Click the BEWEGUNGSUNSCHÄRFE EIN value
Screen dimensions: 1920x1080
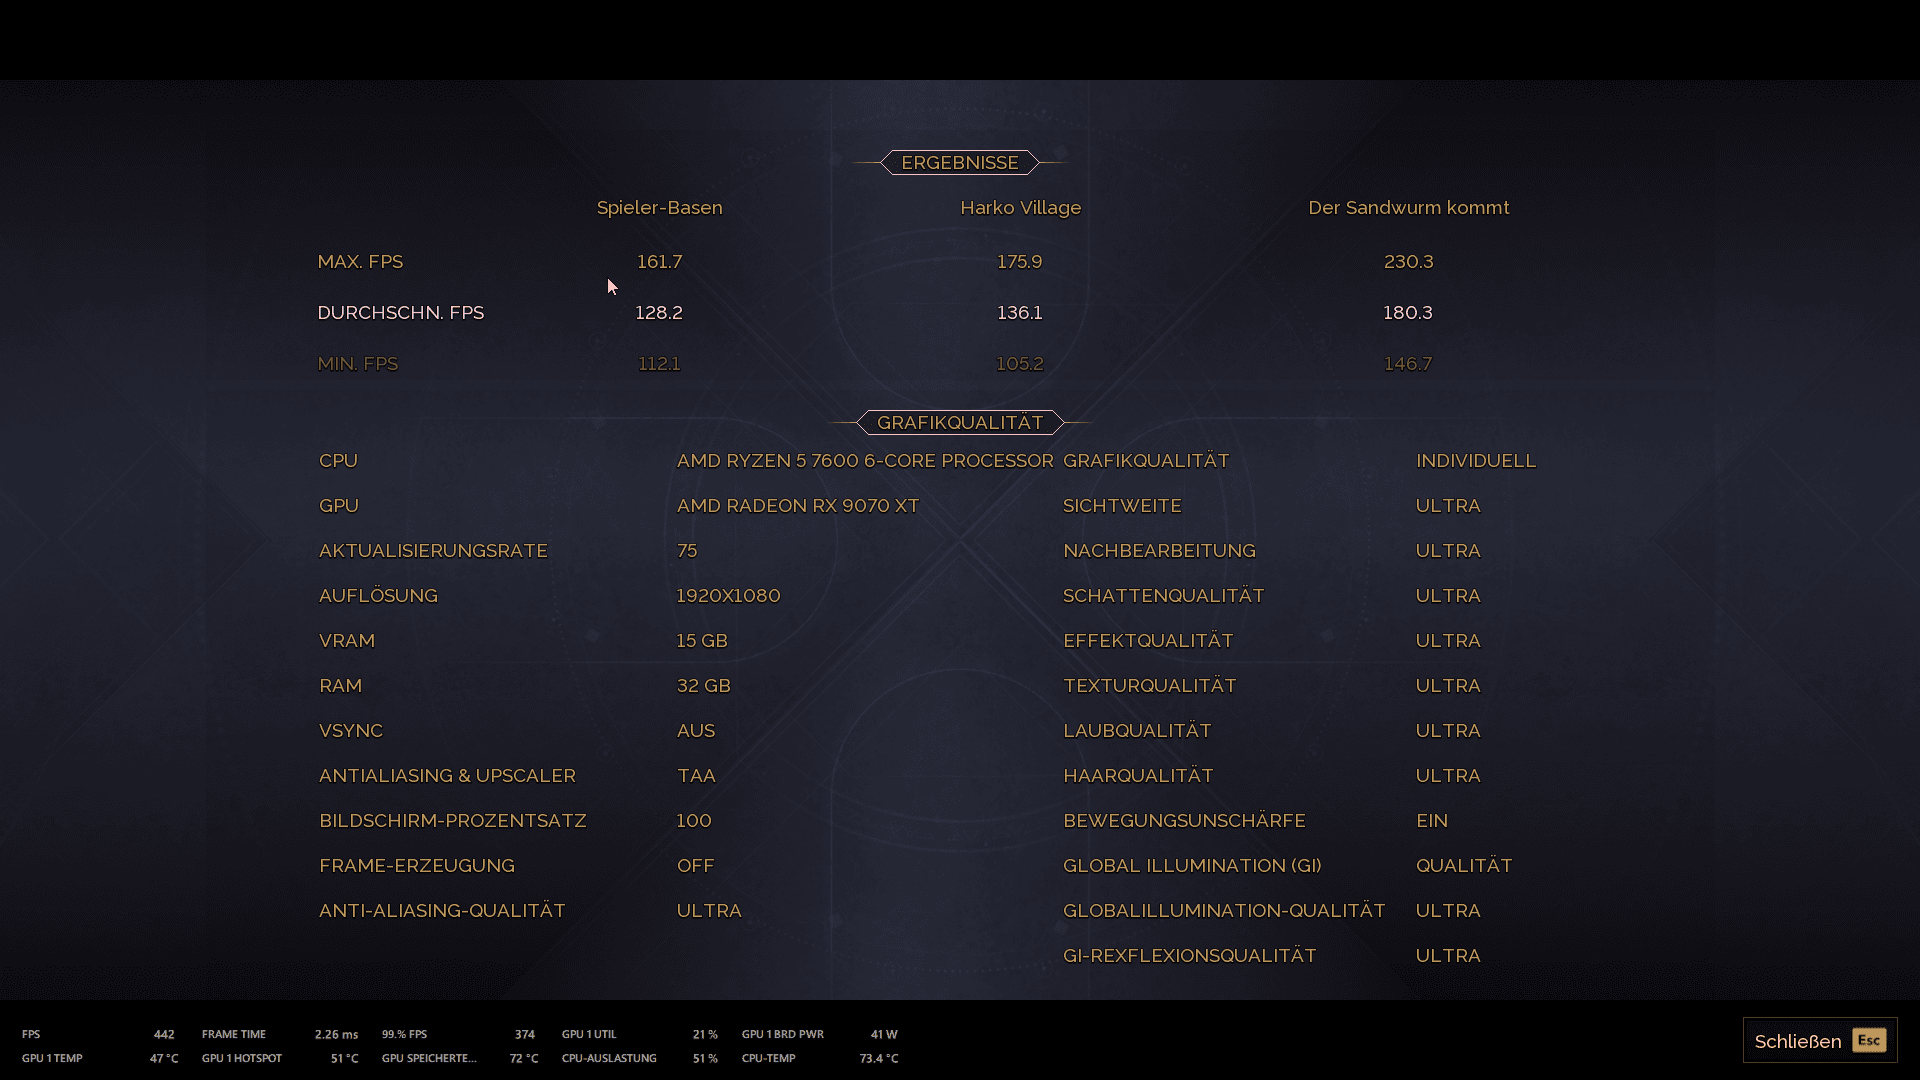coord(1431,821)
